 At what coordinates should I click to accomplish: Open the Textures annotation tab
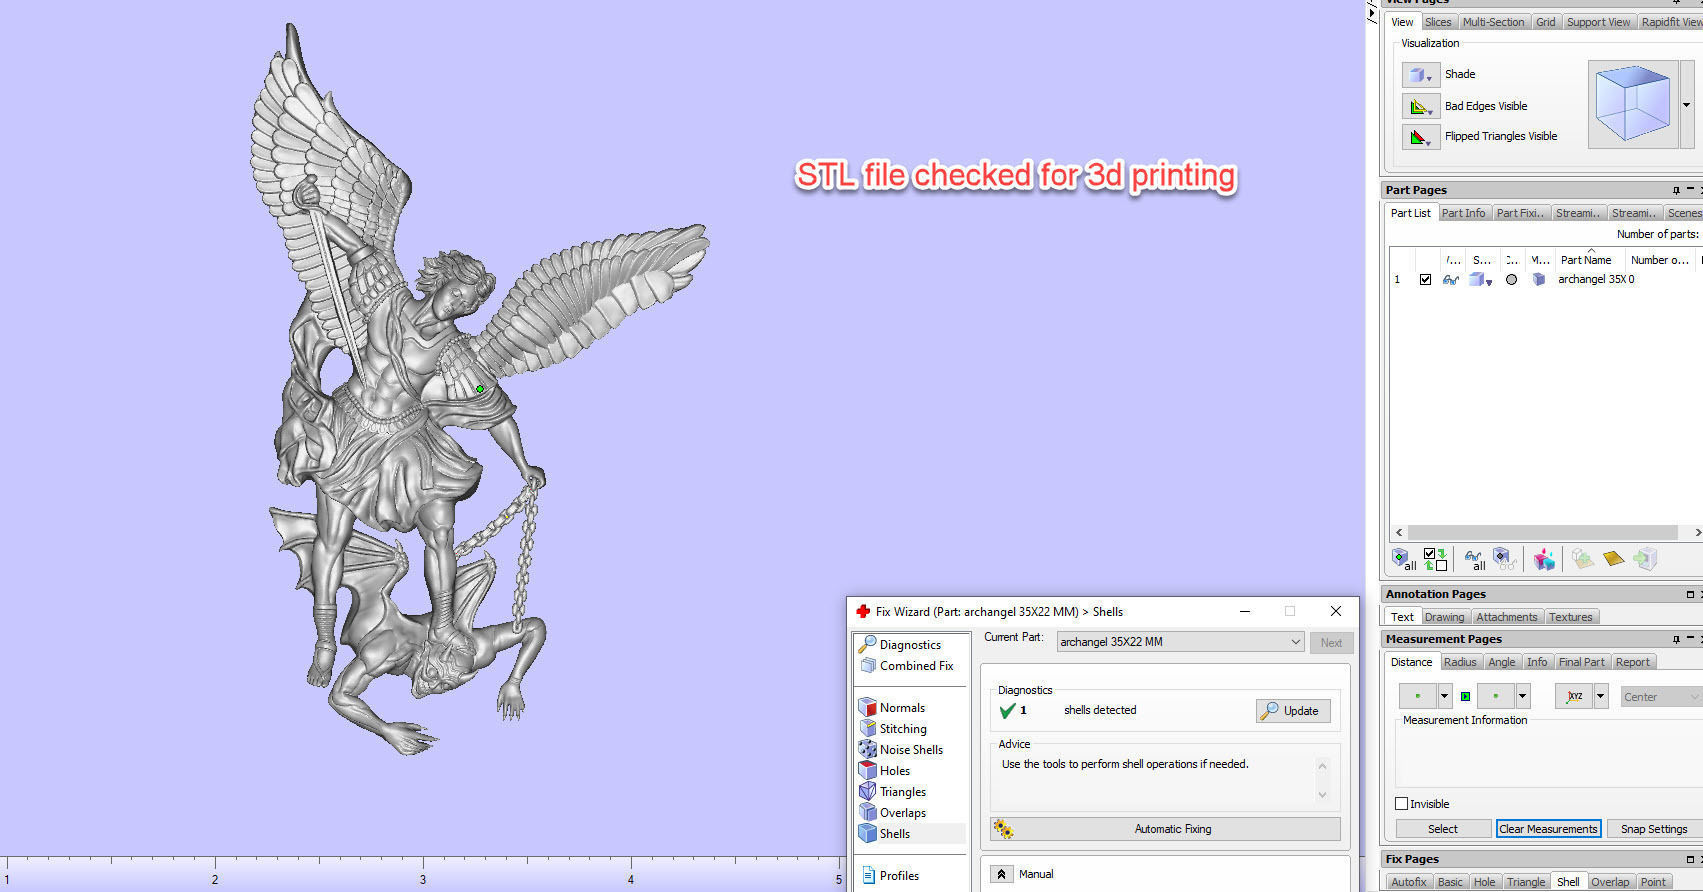coord(1570,617)
